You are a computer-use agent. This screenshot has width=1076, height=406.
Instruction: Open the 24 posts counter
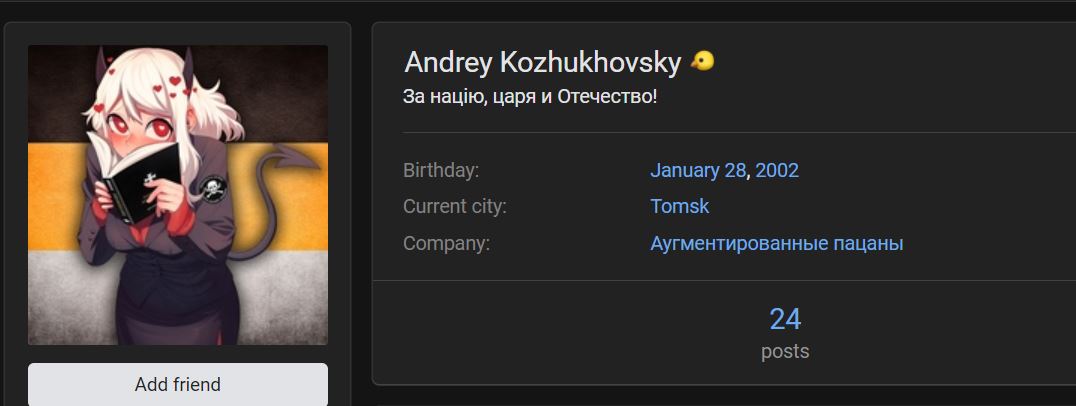(785, 320)
